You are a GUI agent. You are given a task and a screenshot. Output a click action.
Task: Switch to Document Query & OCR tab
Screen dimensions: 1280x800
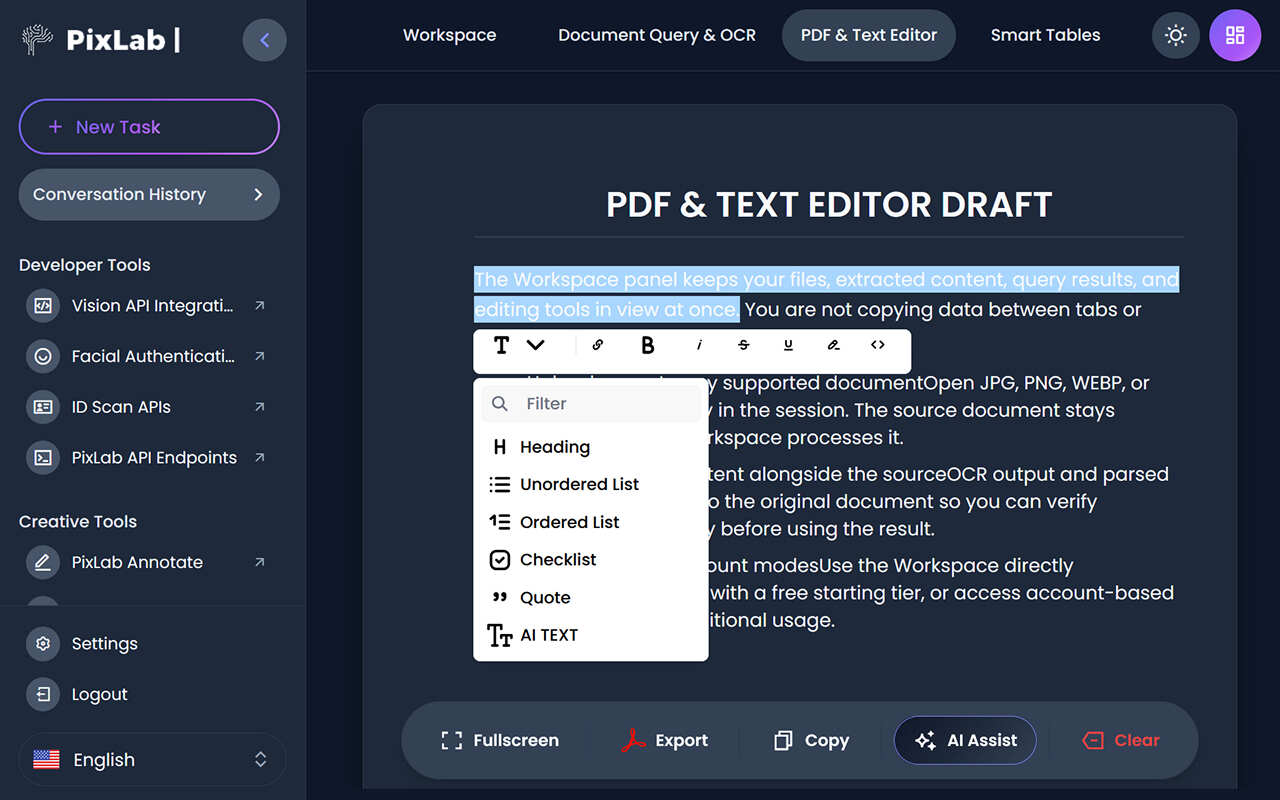pyautogui.click(x=657, y=35)
